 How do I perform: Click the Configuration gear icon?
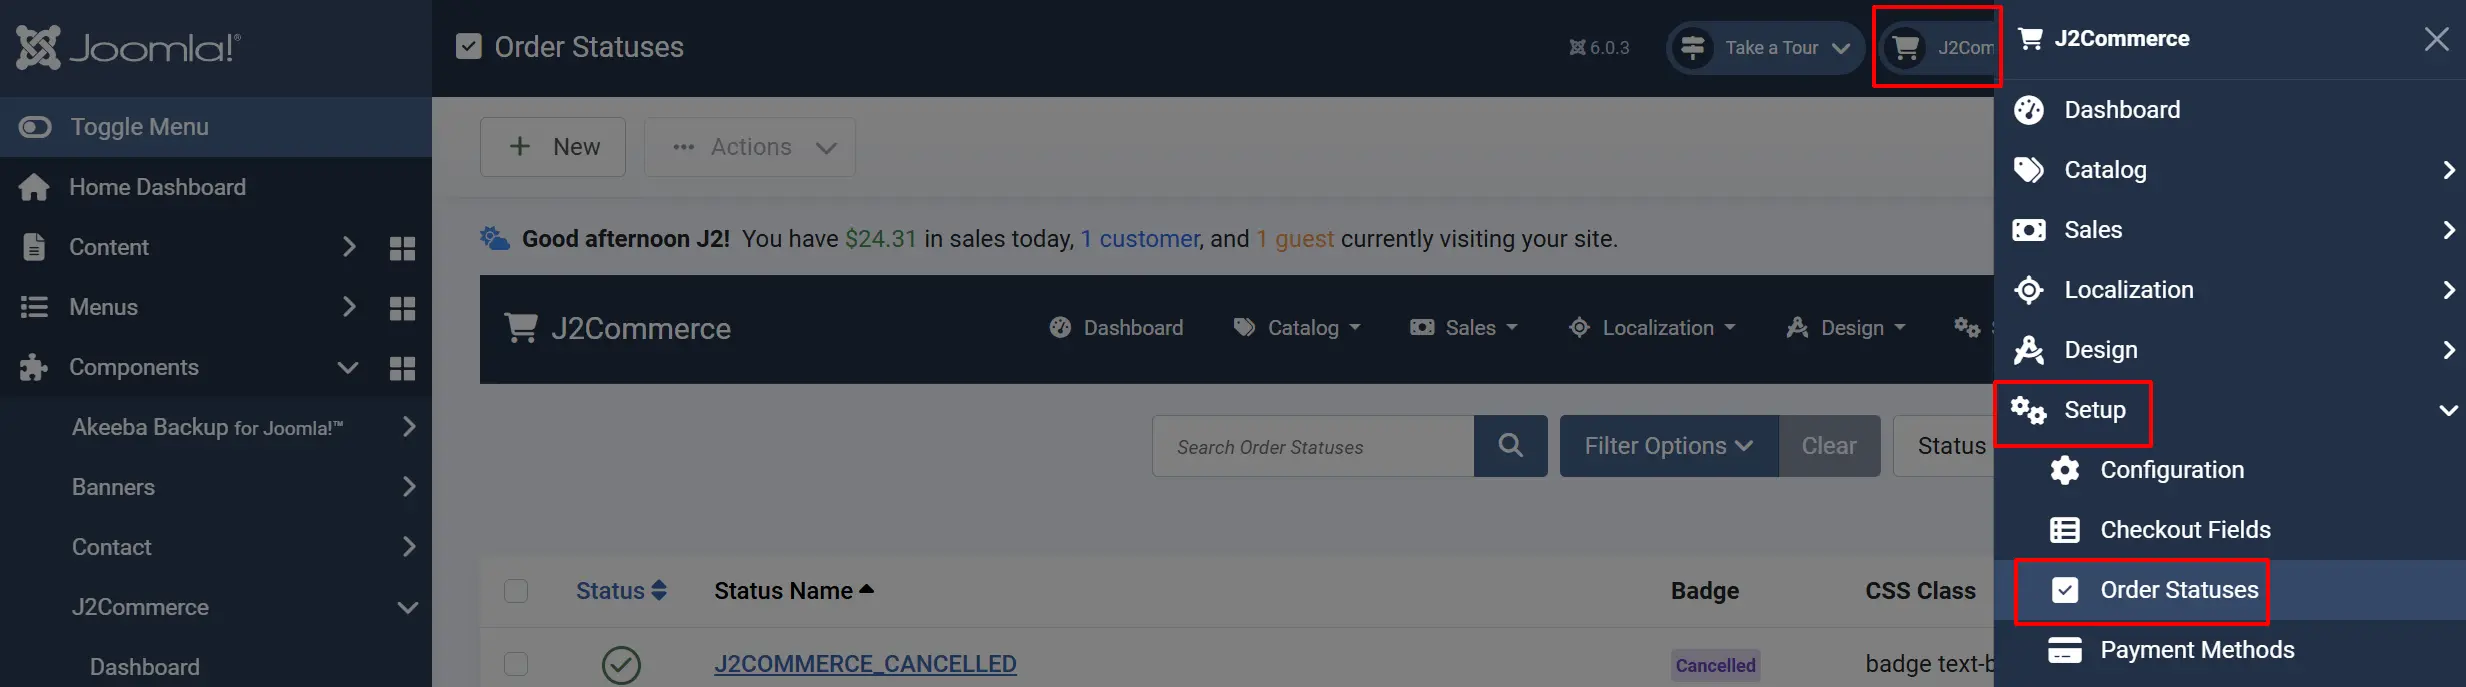click(2065, 470)
